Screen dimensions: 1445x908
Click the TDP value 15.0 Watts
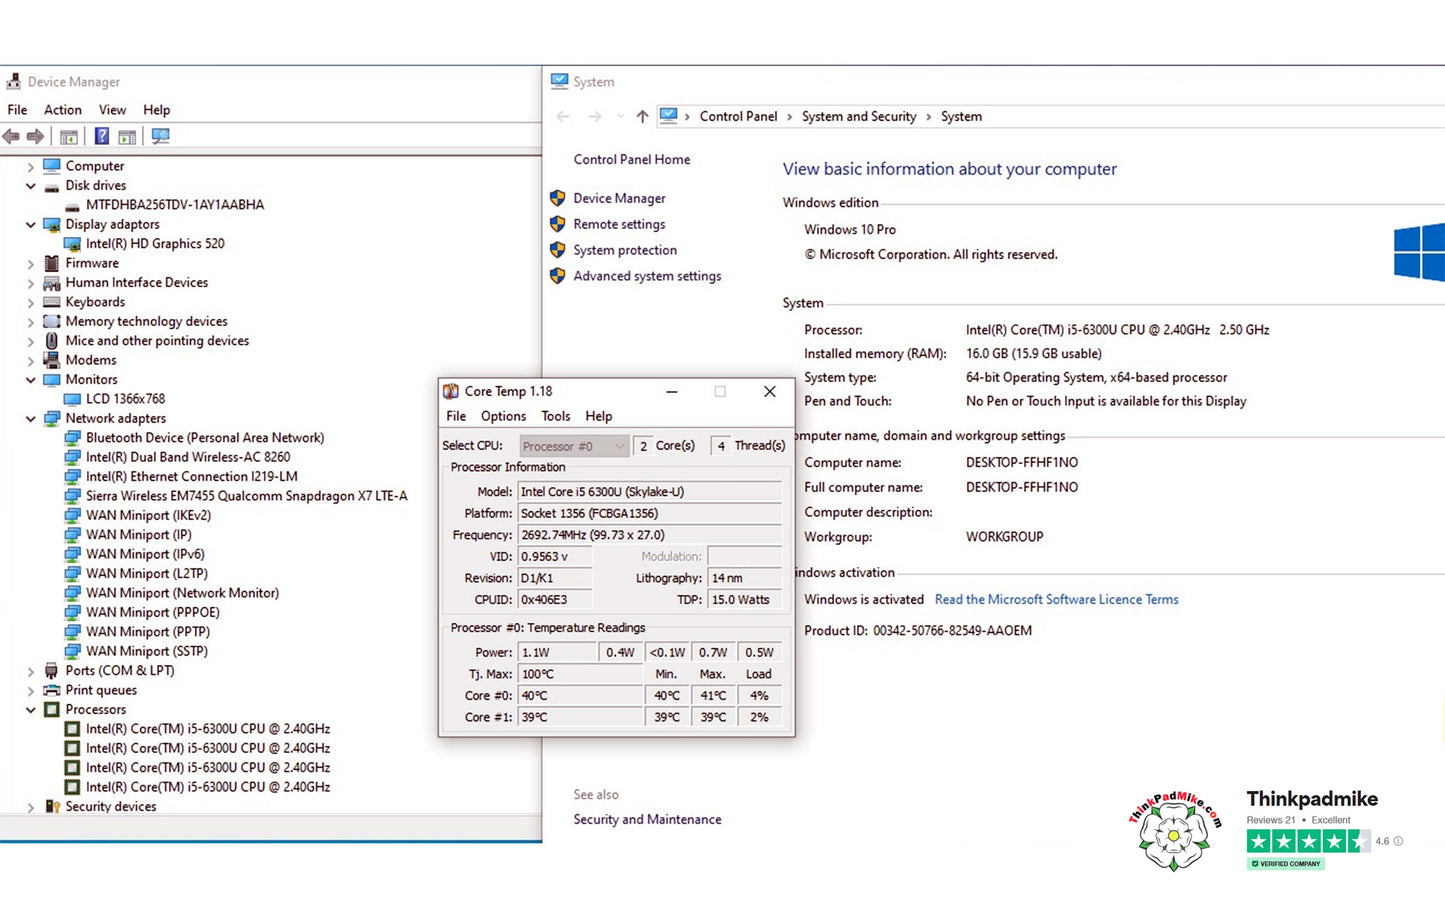pos(745,600)
